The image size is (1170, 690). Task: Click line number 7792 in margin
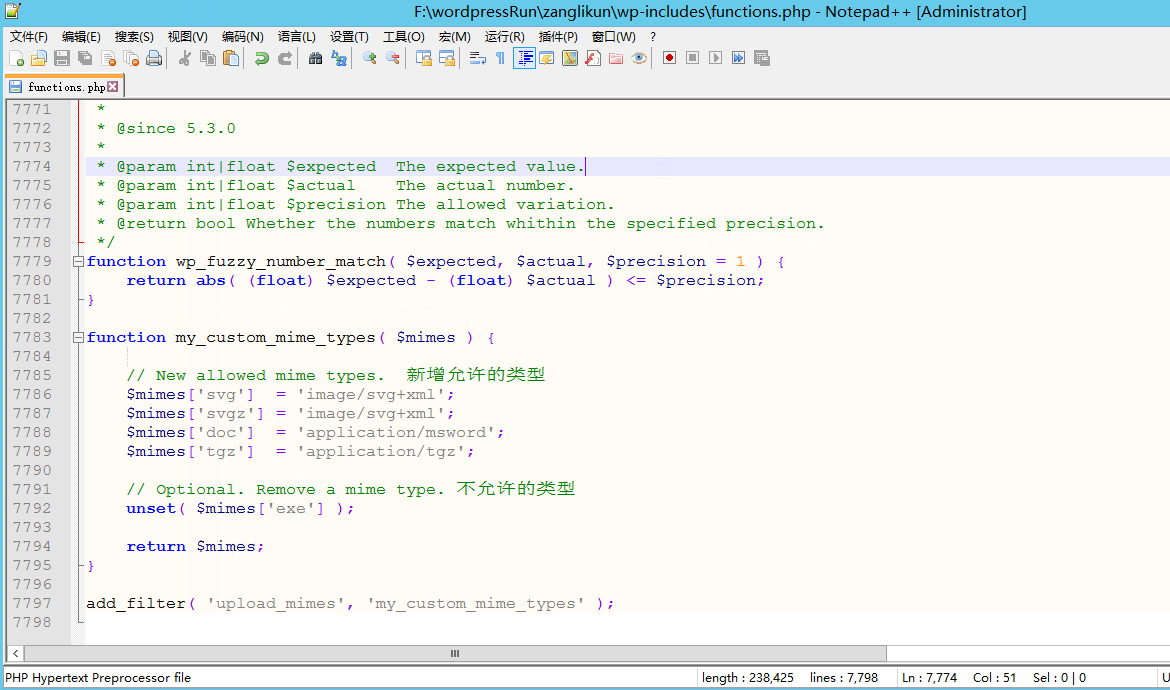click(32, 508)
